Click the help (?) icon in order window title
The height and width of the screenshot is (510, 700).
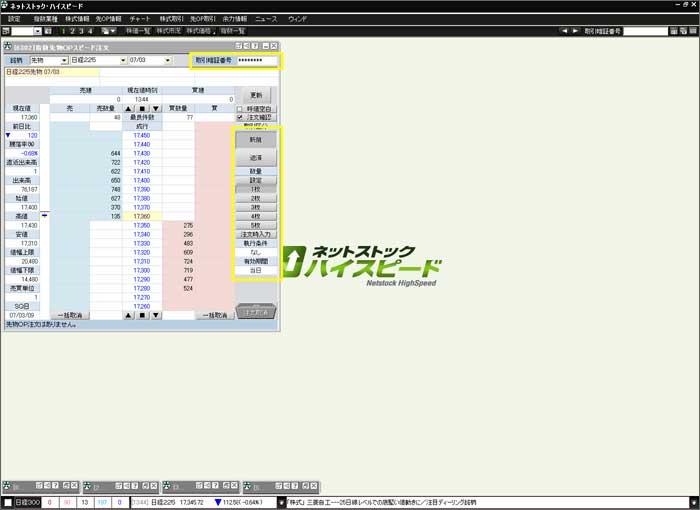point(255,46)
